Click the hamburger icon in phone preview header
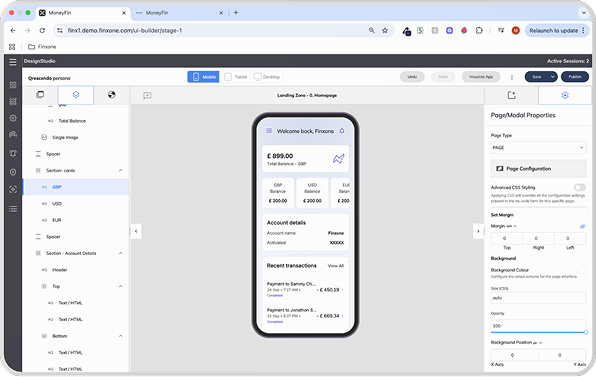This screenshot has width=596, height=377. [269, 131]
